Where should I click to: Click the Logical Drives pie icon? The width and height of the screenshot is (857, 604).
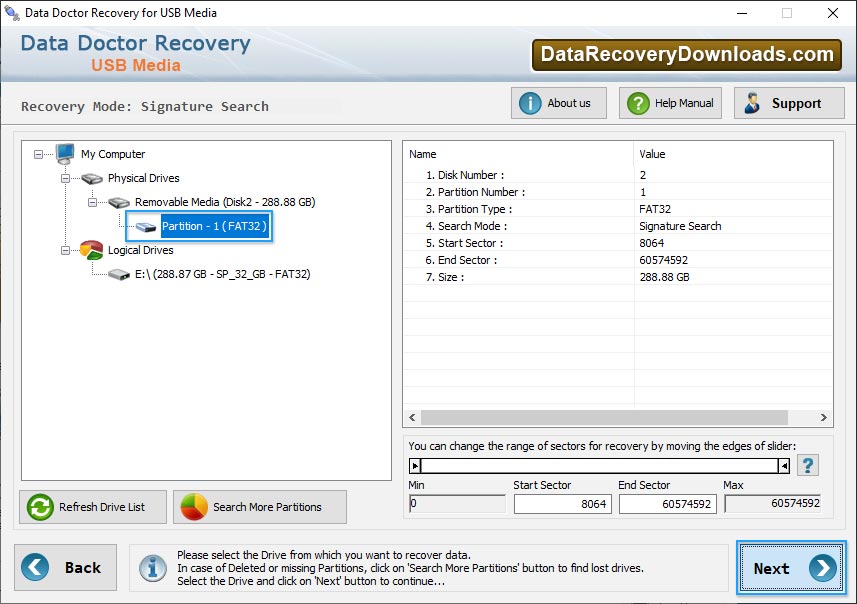91,250
